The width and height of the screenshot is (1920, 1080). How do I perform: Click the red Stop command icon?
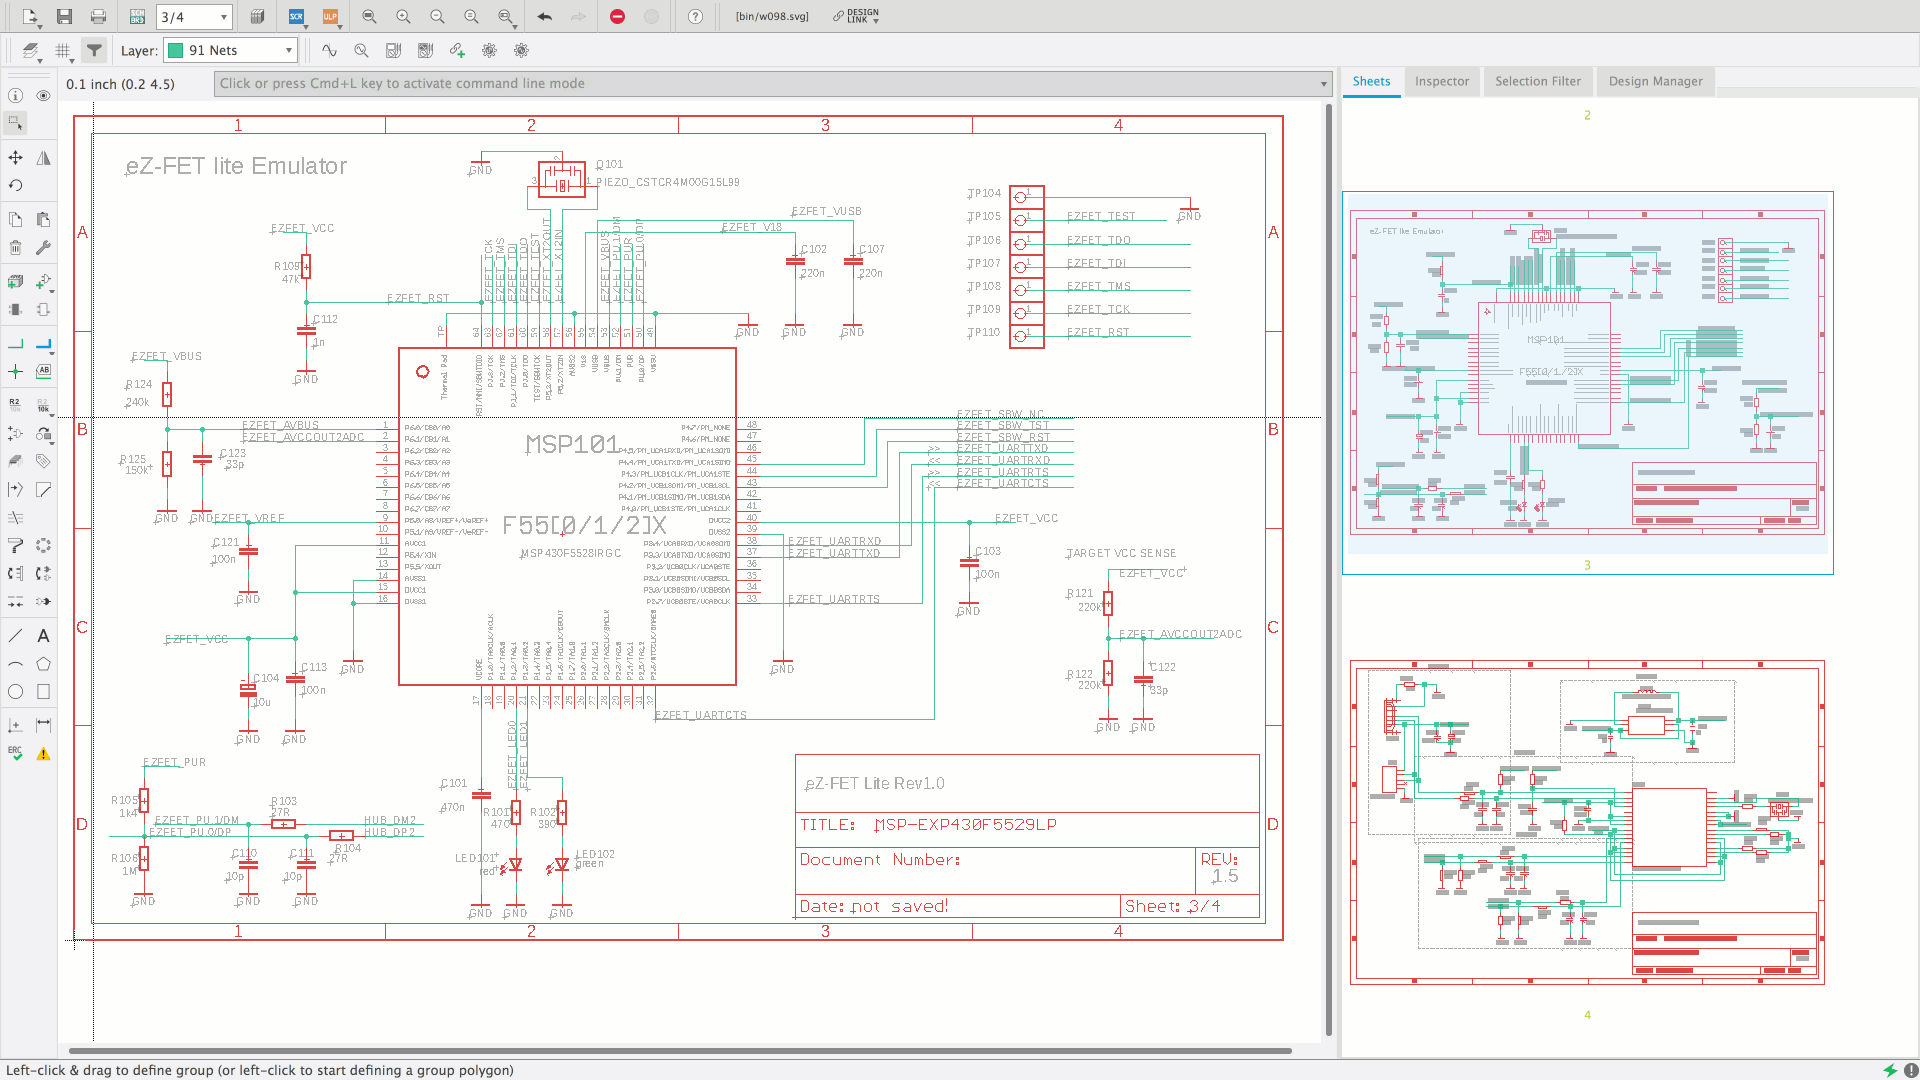pos(617,16)
